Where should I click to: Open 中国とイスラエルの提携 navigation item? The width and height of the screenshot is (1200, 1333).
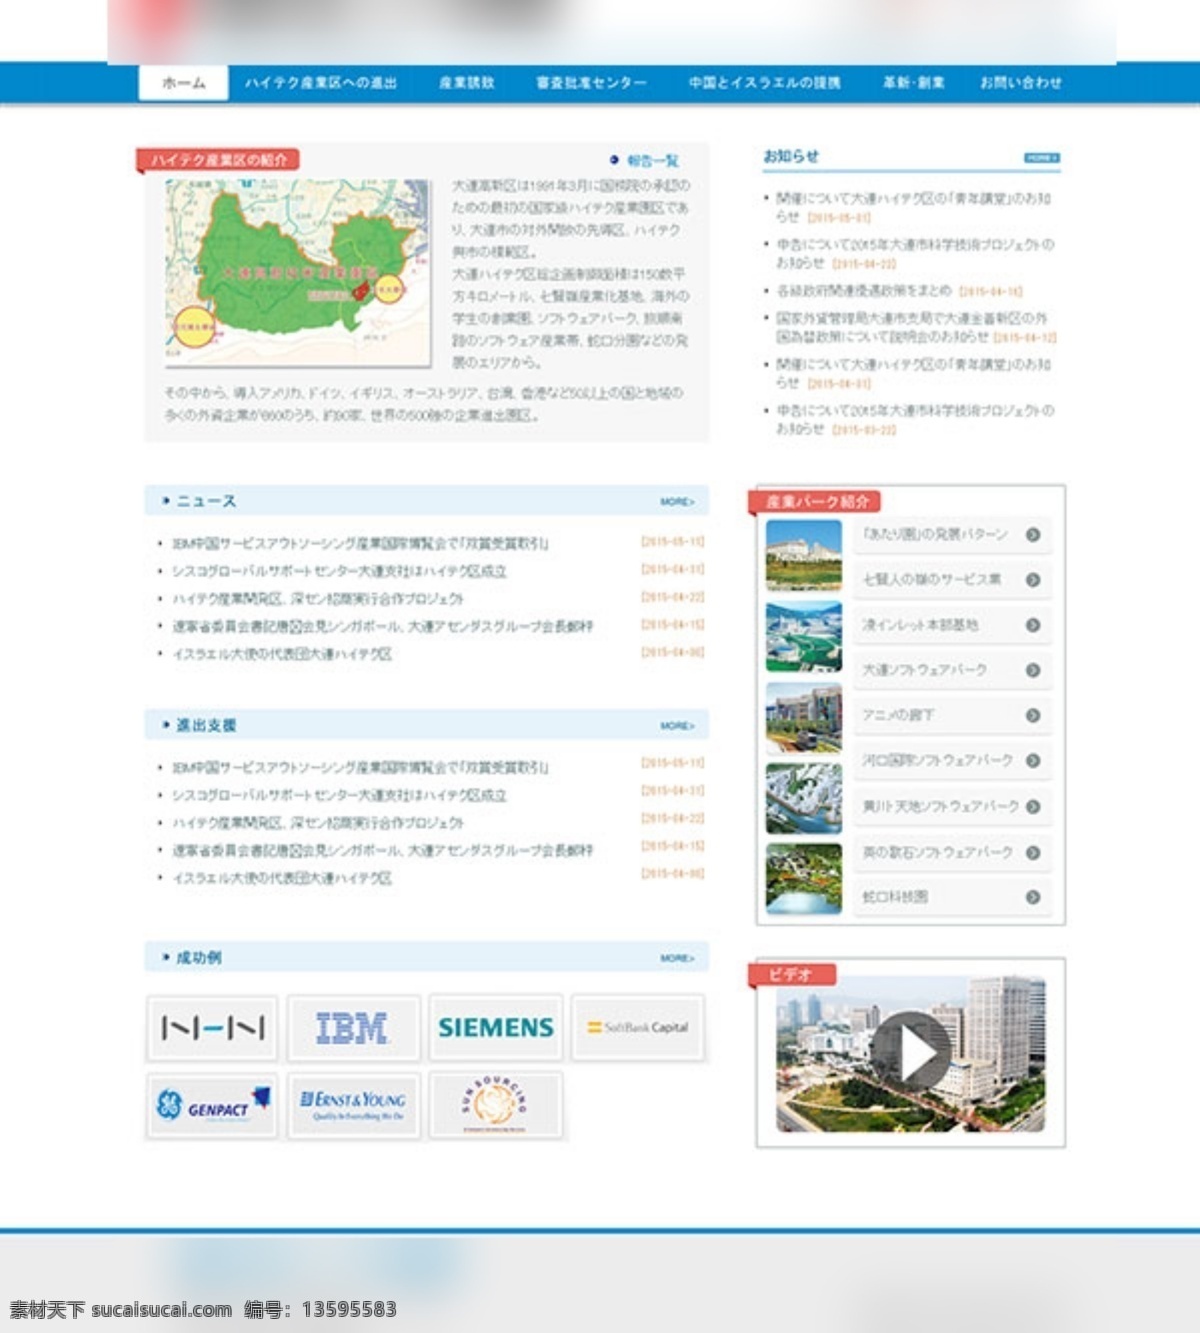(764, 83)
